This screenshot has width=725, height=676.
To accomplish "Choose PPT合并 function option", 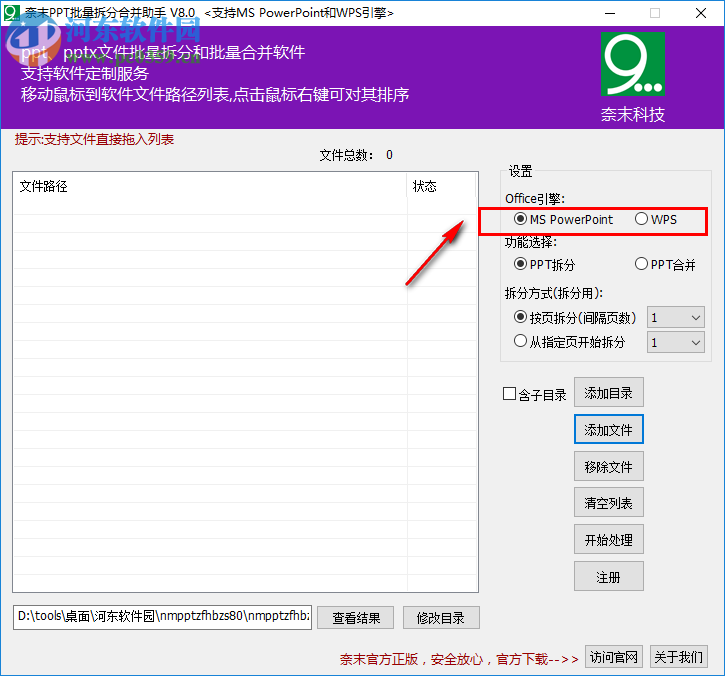I will click(665, 264).
